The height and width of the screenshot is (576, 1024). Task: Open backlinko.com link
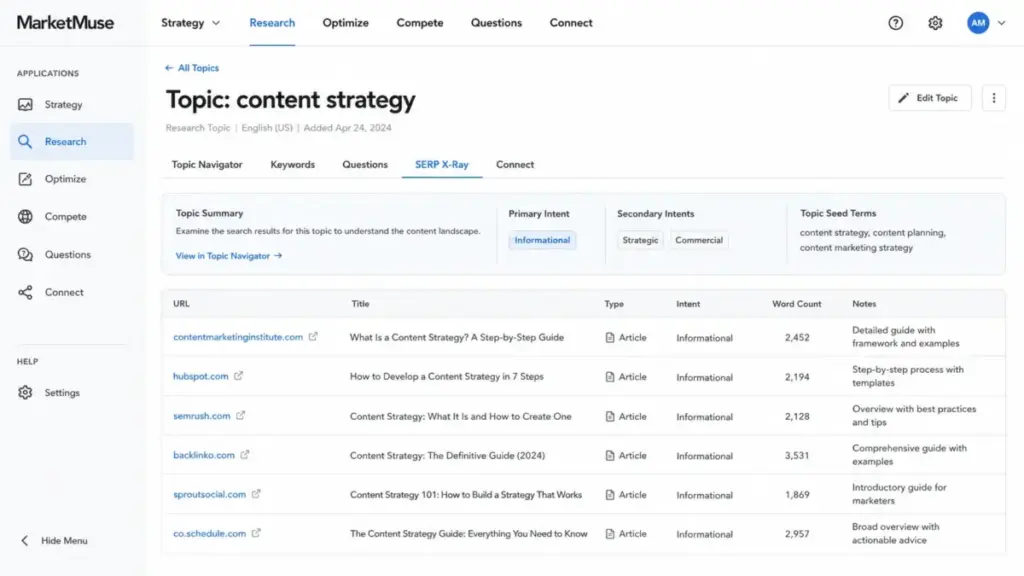tap(204, 455)
